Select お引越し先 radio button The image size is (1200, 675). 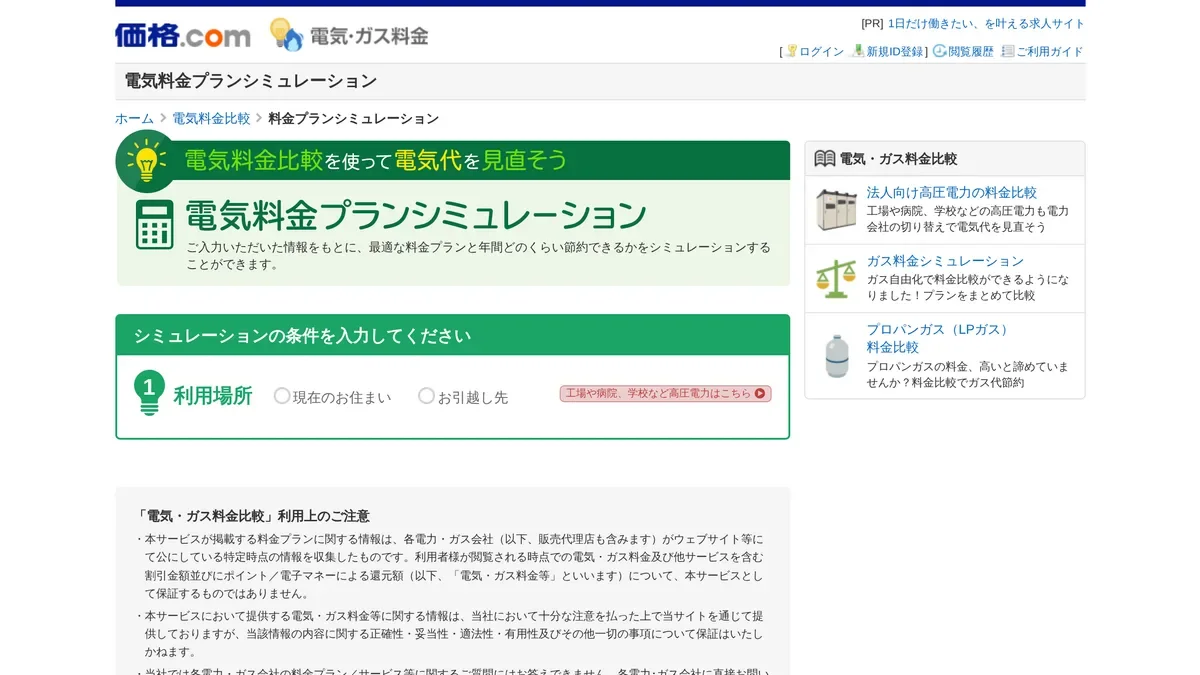click(x=427, y=396)
